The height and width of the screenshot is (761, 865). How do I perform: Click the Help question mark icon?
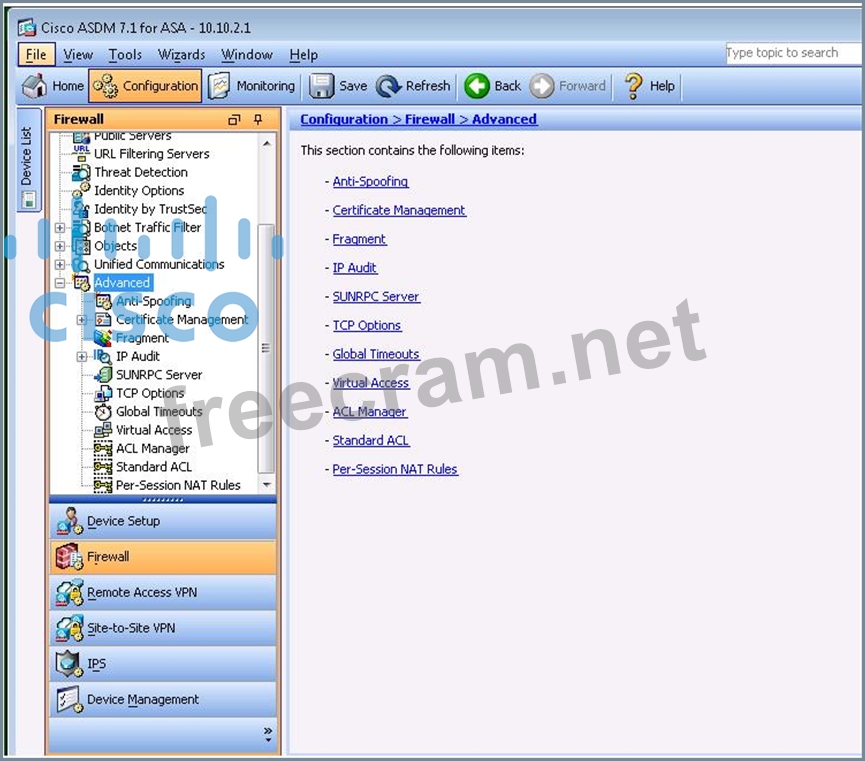pos(633,86)
